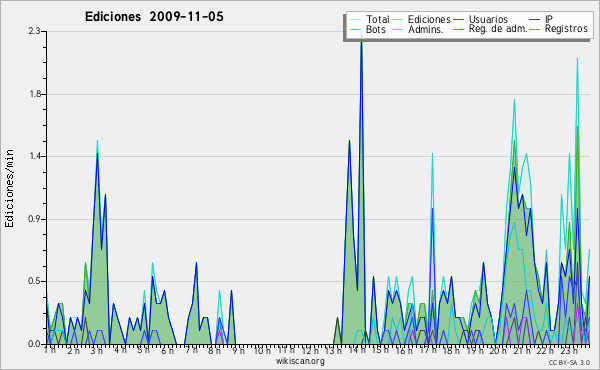Click the y-axis value 0.9
Viewport: 600px width, 370px height.
[x=34, y=219]
